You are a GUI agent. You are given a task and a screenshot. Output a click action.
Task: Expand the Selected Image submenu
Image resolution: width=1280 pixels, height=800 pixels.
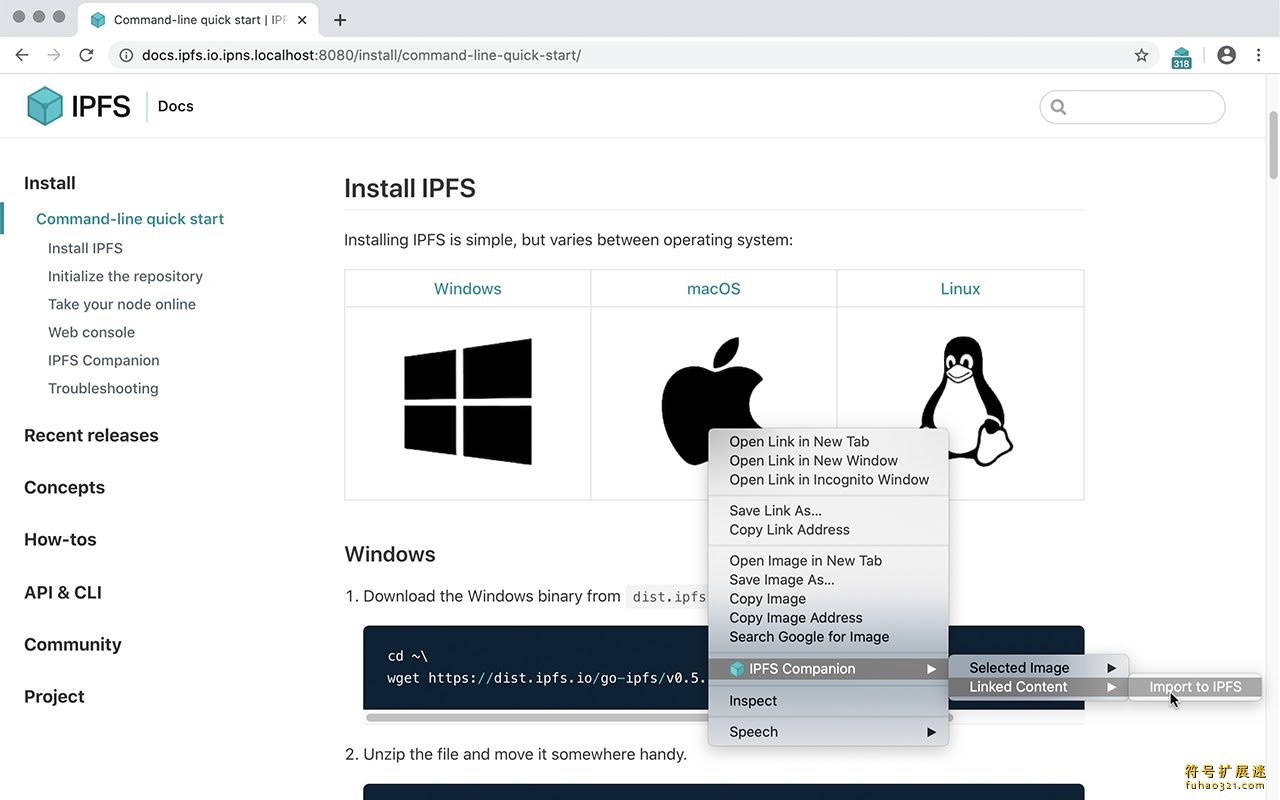pyautogui.click(x=1039, y=667)
